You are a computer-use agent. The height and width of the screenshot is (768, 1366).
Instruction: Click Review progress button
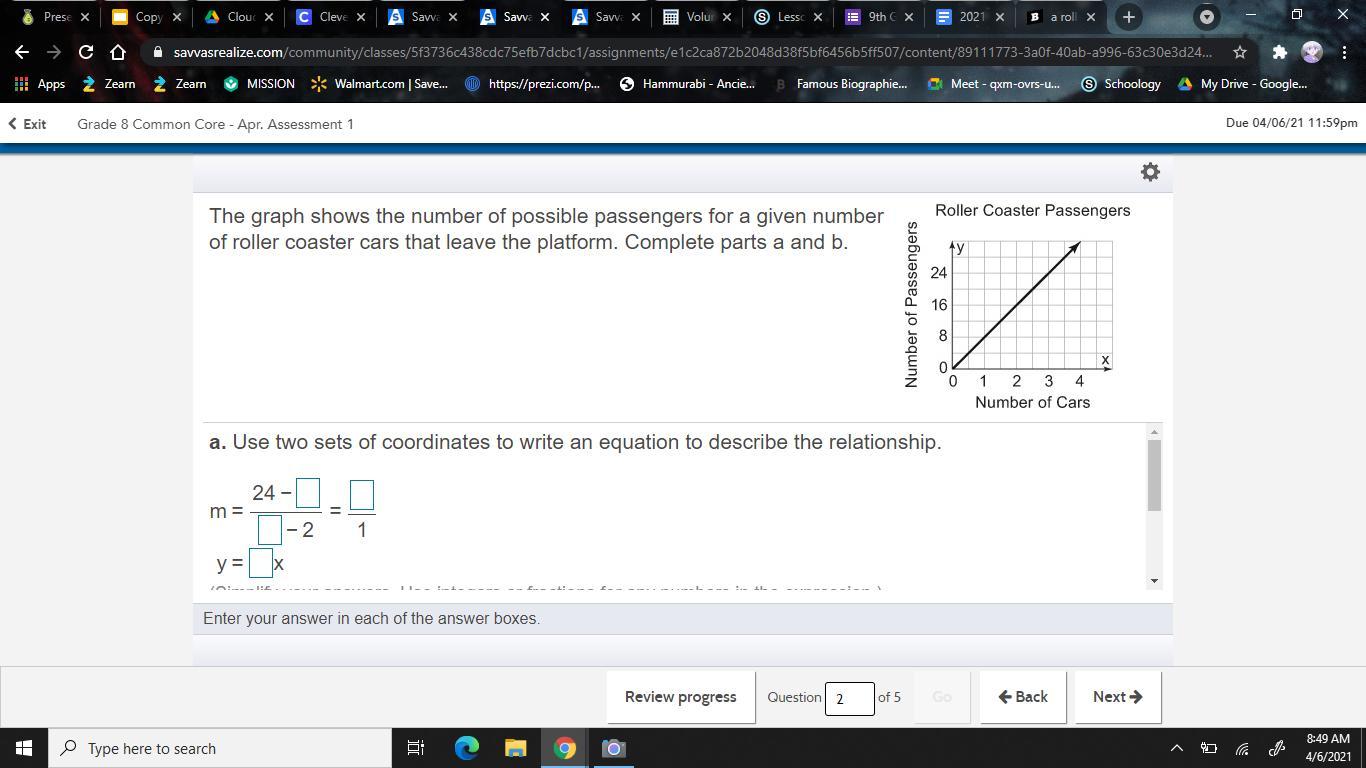(680, 697)
